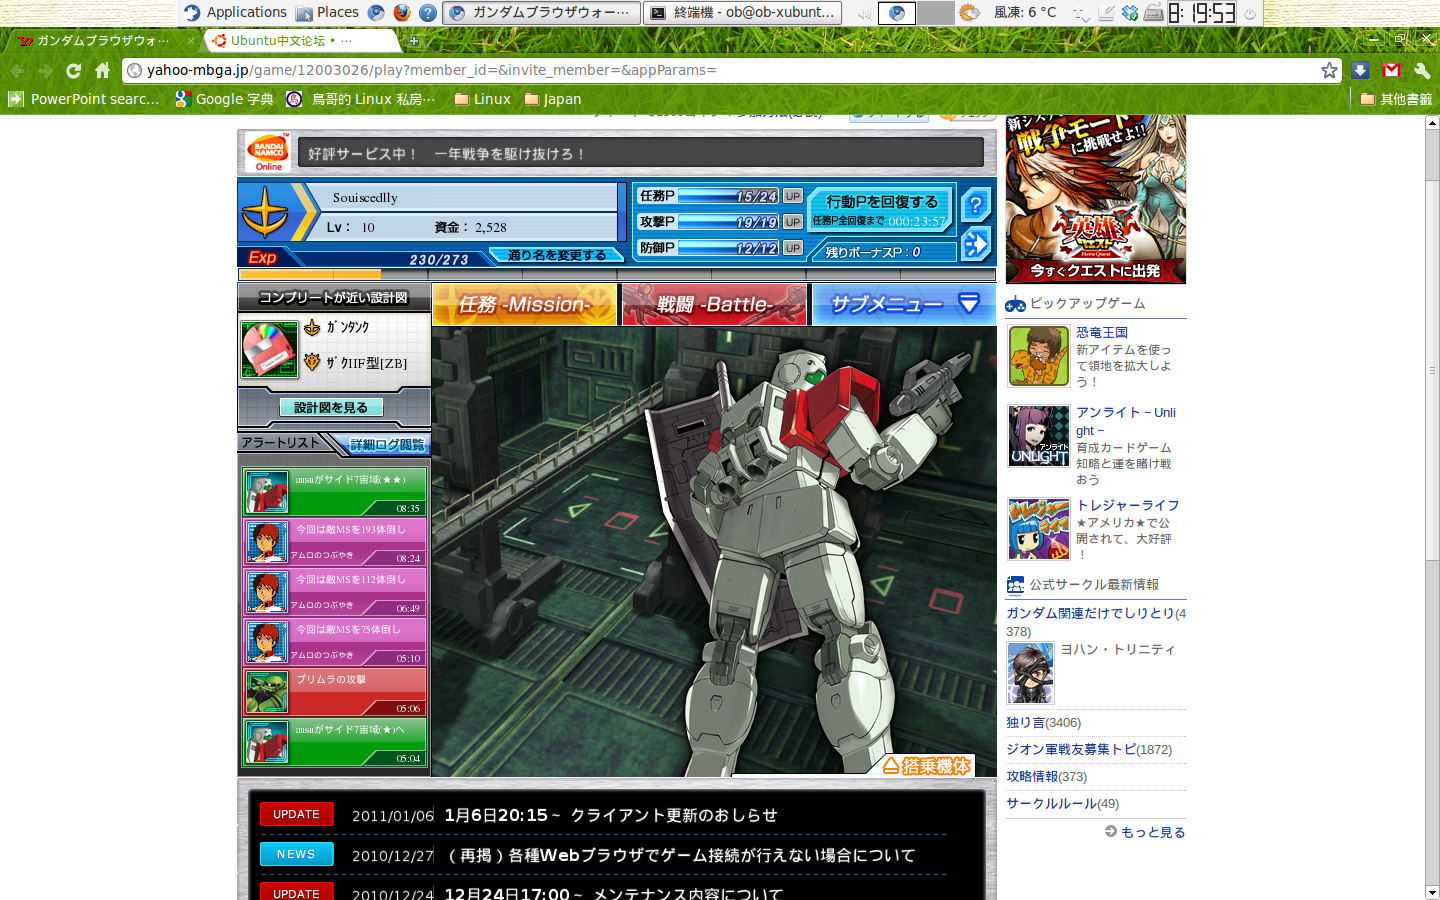1440x900 pixels.
Task: Click もっと見る link
Action: click(x=1153, y=832)
